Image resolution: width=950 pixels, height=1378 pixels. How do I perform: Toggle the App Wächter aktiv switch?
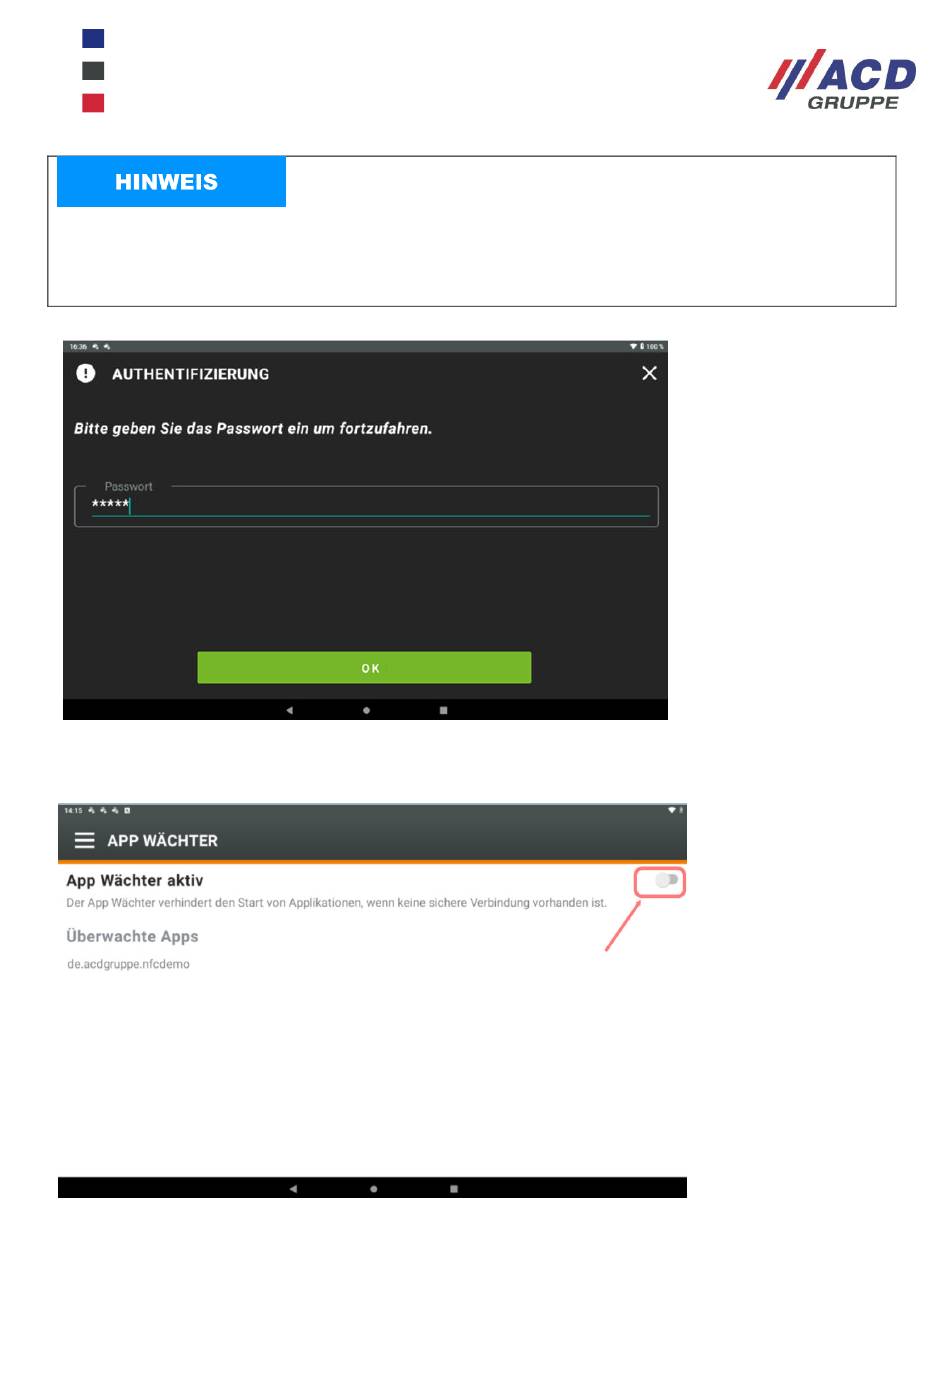tap(667, 880)
